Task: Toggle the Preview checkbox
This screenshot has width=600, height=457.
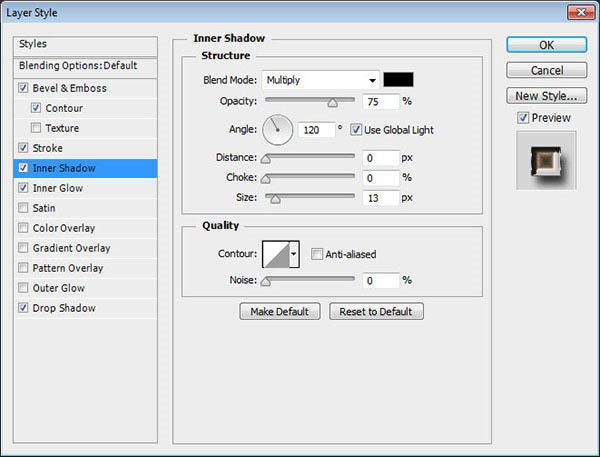Action: pos(523,118)
